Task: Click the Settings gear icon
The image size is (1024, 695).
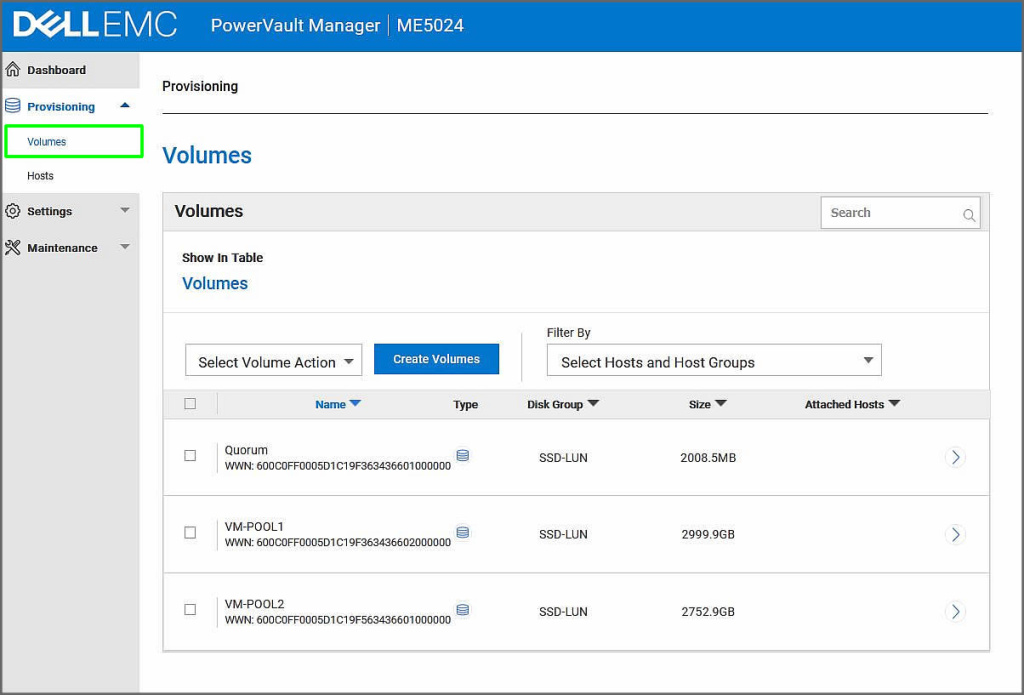Action: pos(13,211)
